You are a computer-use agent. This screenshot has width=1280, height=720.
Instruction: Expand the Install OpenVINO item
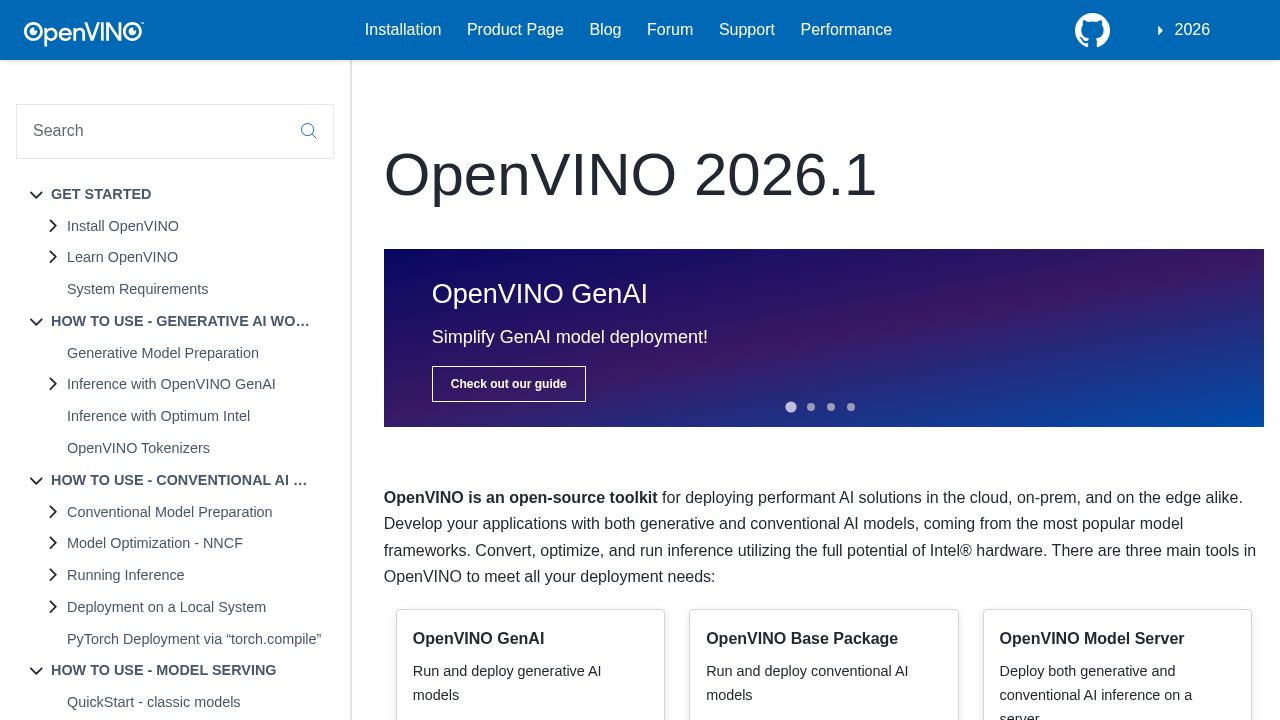coord(53,226)
